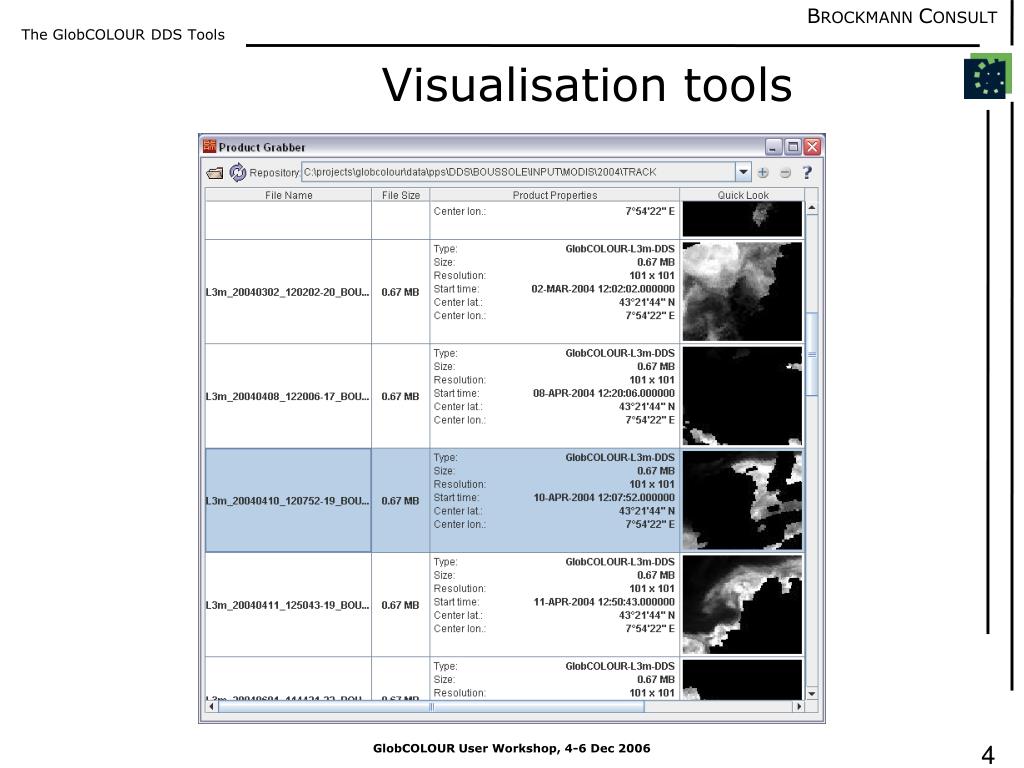Screen dimensions: 1024x768
Task: Click the horizontal scrollbar left arrow
Action: pos(211,706)
